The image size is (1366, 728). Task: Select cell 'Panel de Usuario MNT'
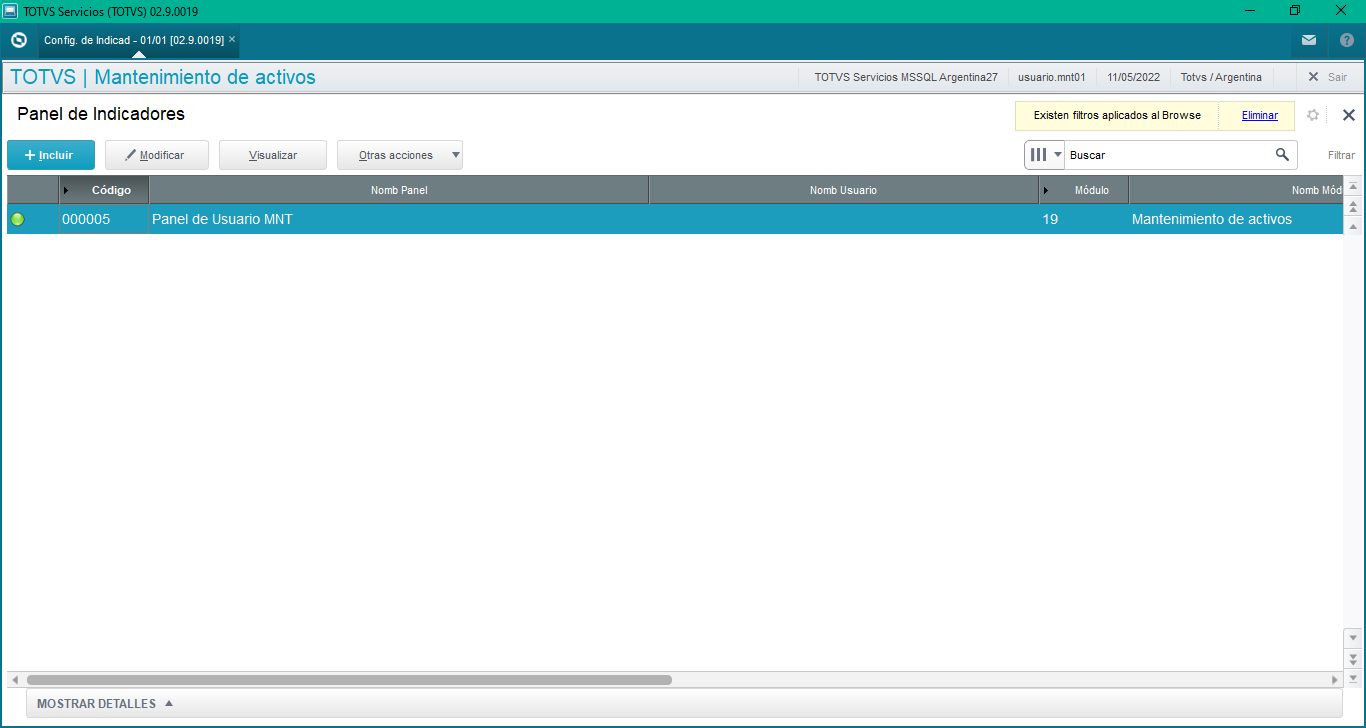click(x=399, y=219)
